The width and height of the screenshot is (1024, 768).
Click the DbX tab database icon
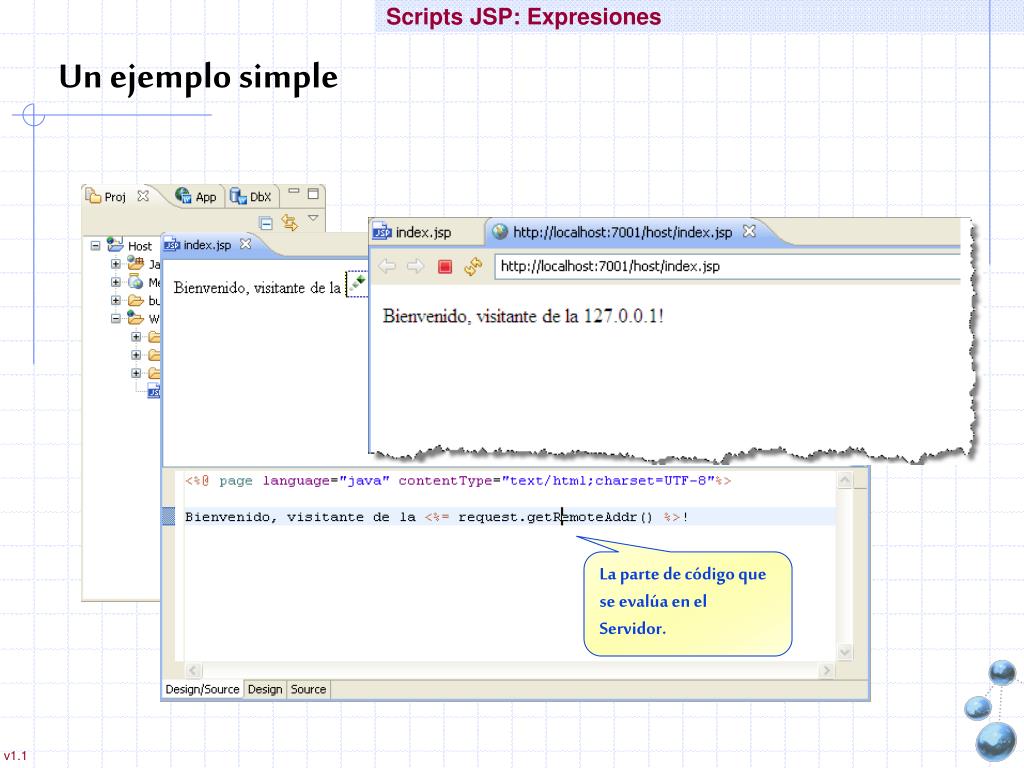pyautogui.click(x=238, y=195)
